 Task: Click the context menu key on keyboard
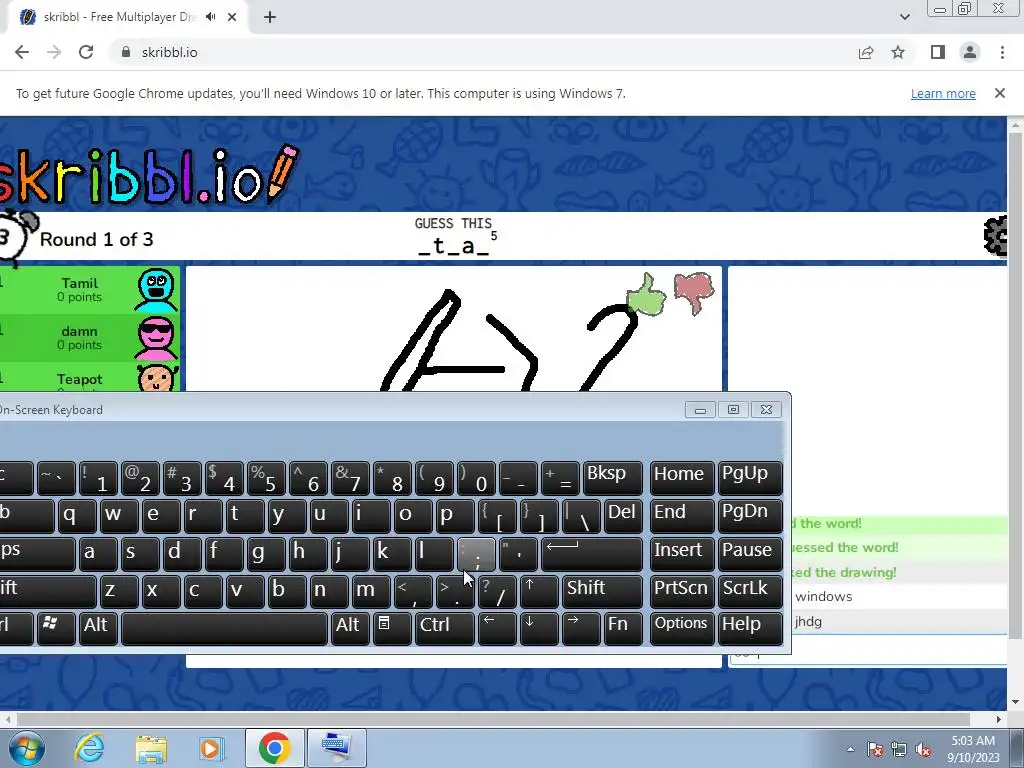pos(392,628)
